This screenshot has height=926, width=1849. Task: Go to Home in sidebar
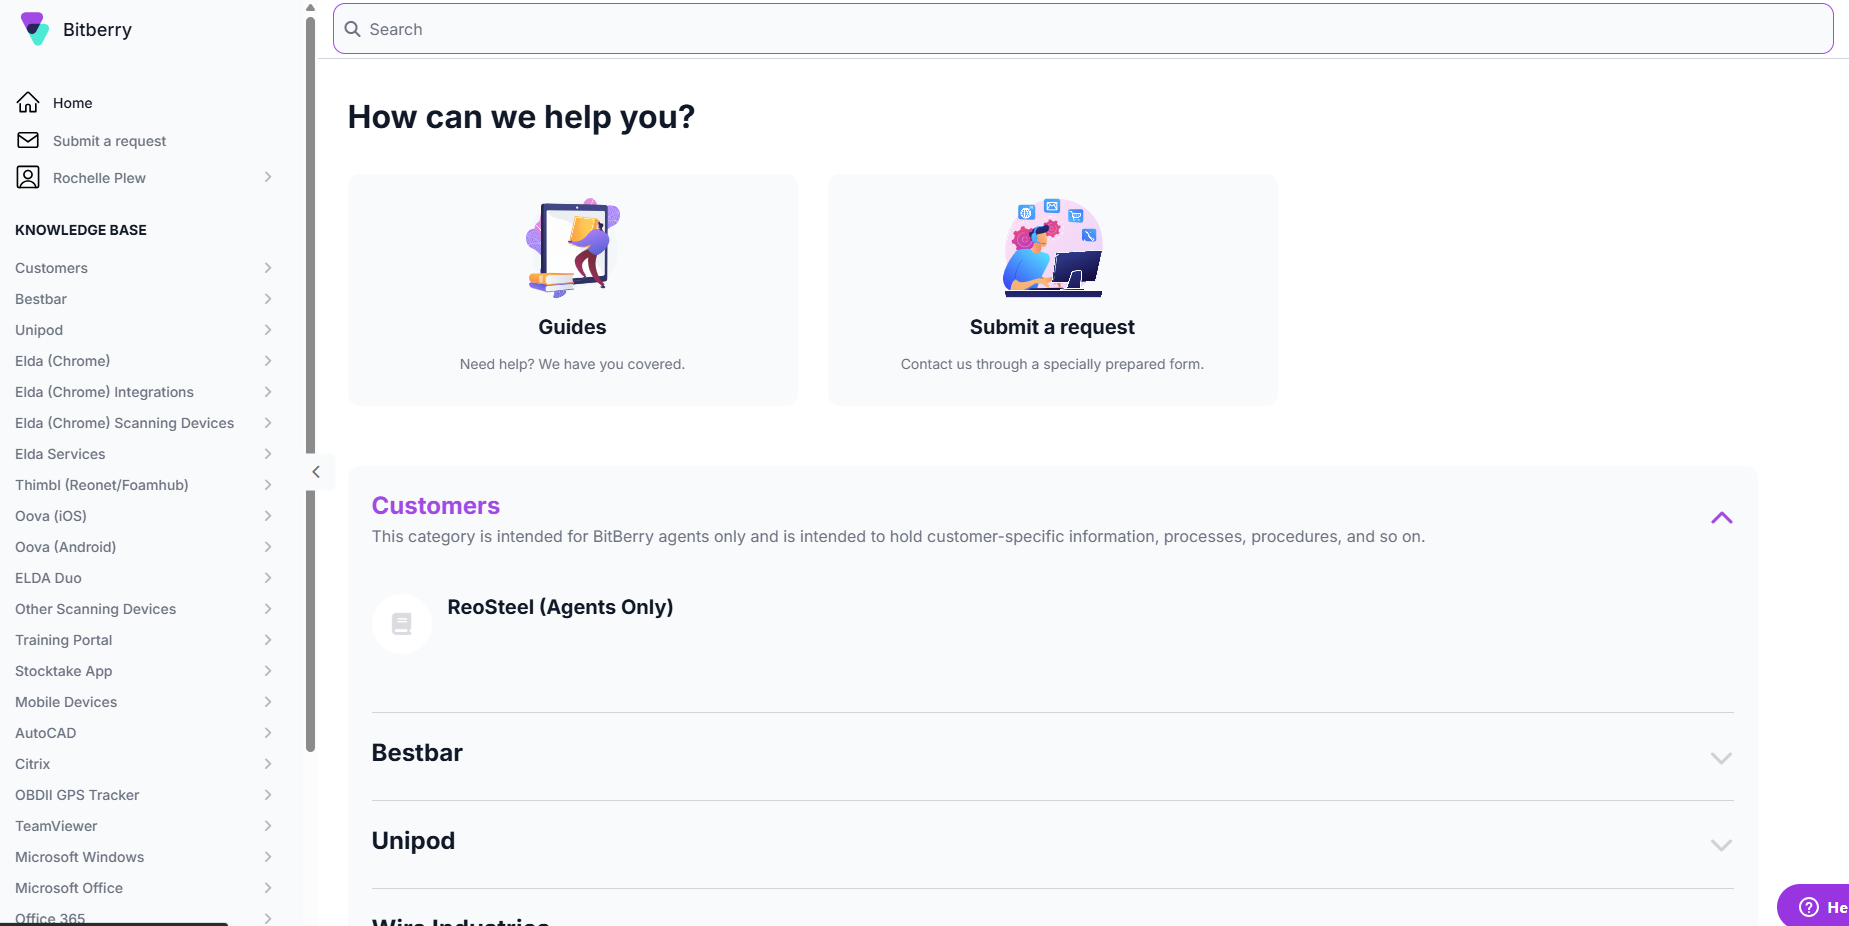point(72,103)
